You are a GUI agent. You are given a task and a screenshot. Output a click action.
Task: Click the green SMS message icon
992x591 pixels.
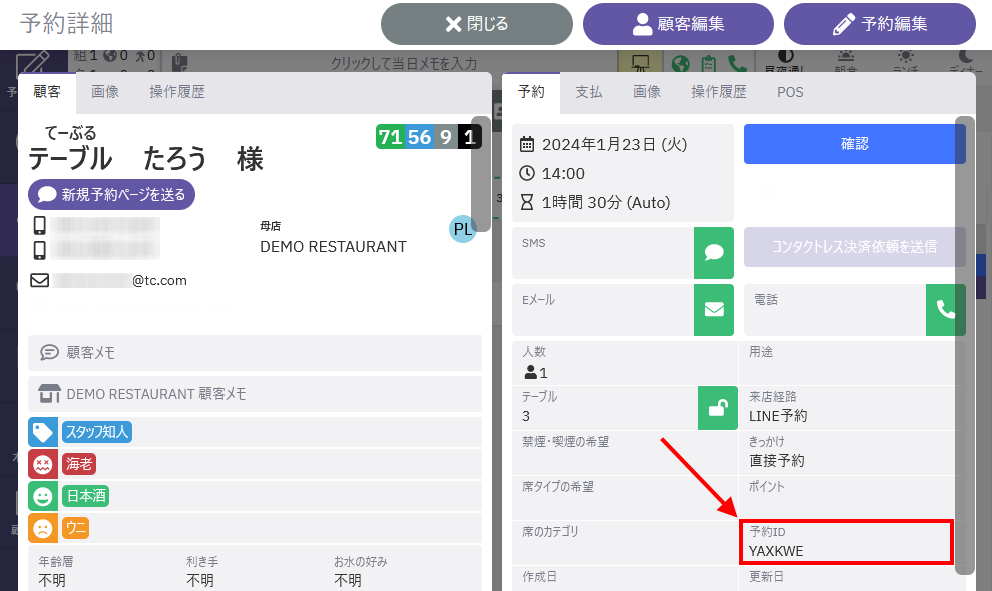pos(714,253)
